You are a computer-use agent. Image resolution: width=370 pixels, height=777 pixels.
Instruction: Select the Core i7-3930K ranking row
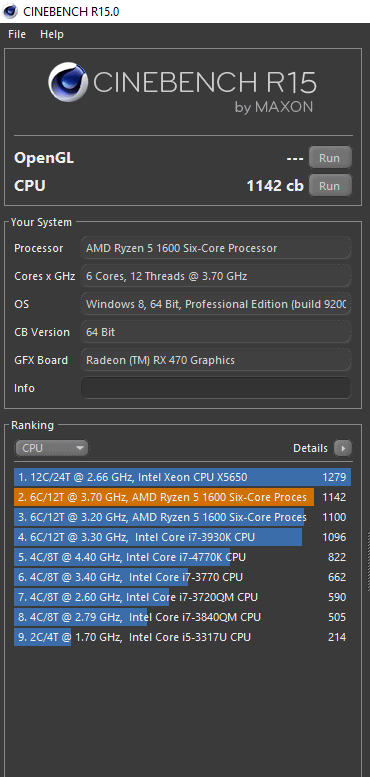pos(182,537)
